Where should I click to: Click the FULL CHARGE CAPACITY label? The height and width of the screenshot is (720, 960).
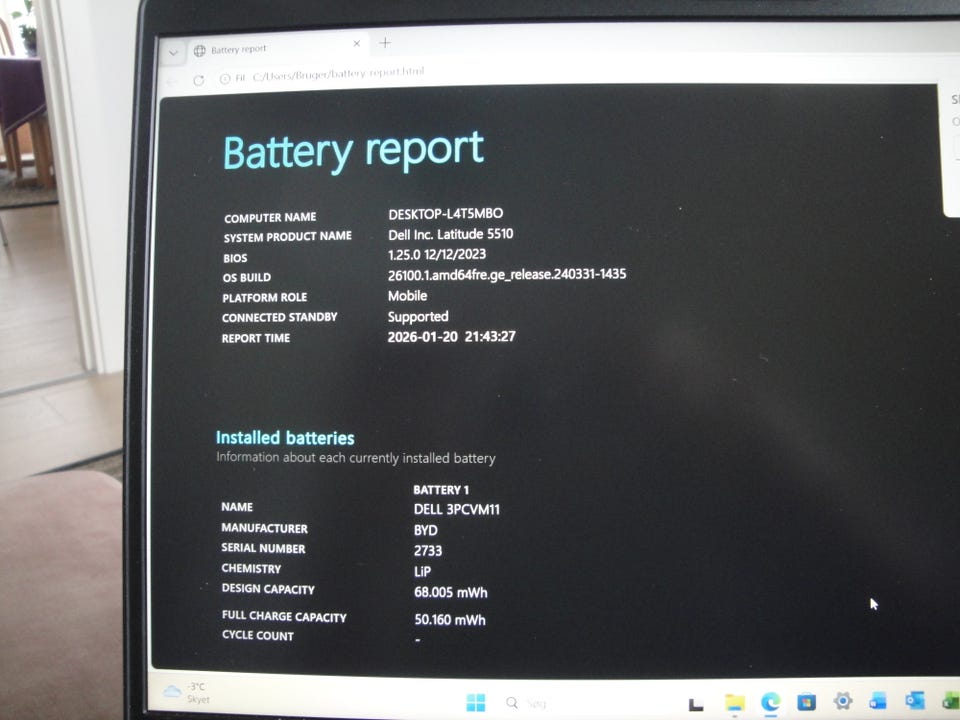tap(284, 617)
